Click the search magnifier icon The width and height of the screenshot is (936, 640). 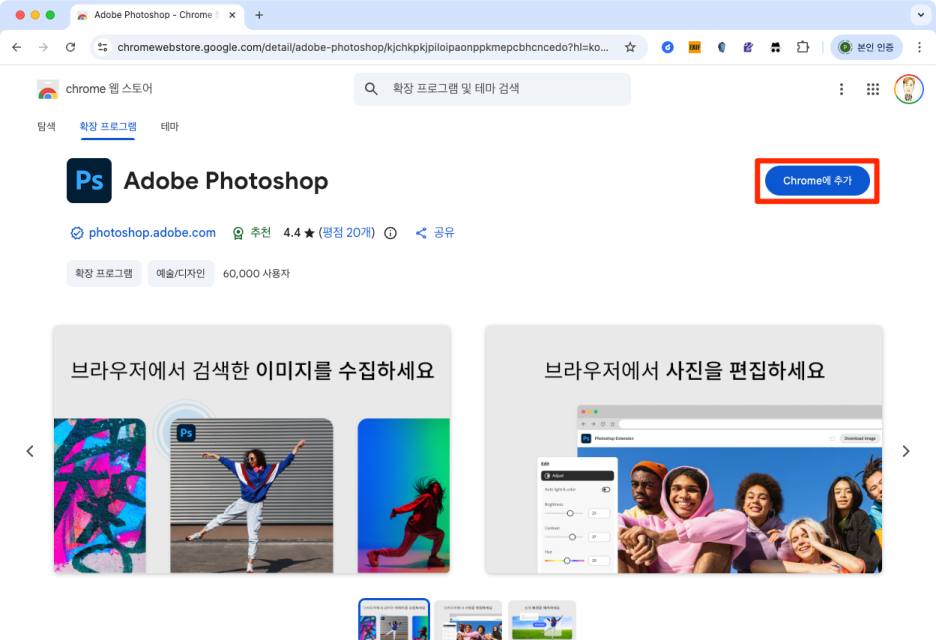click(371, 89)
